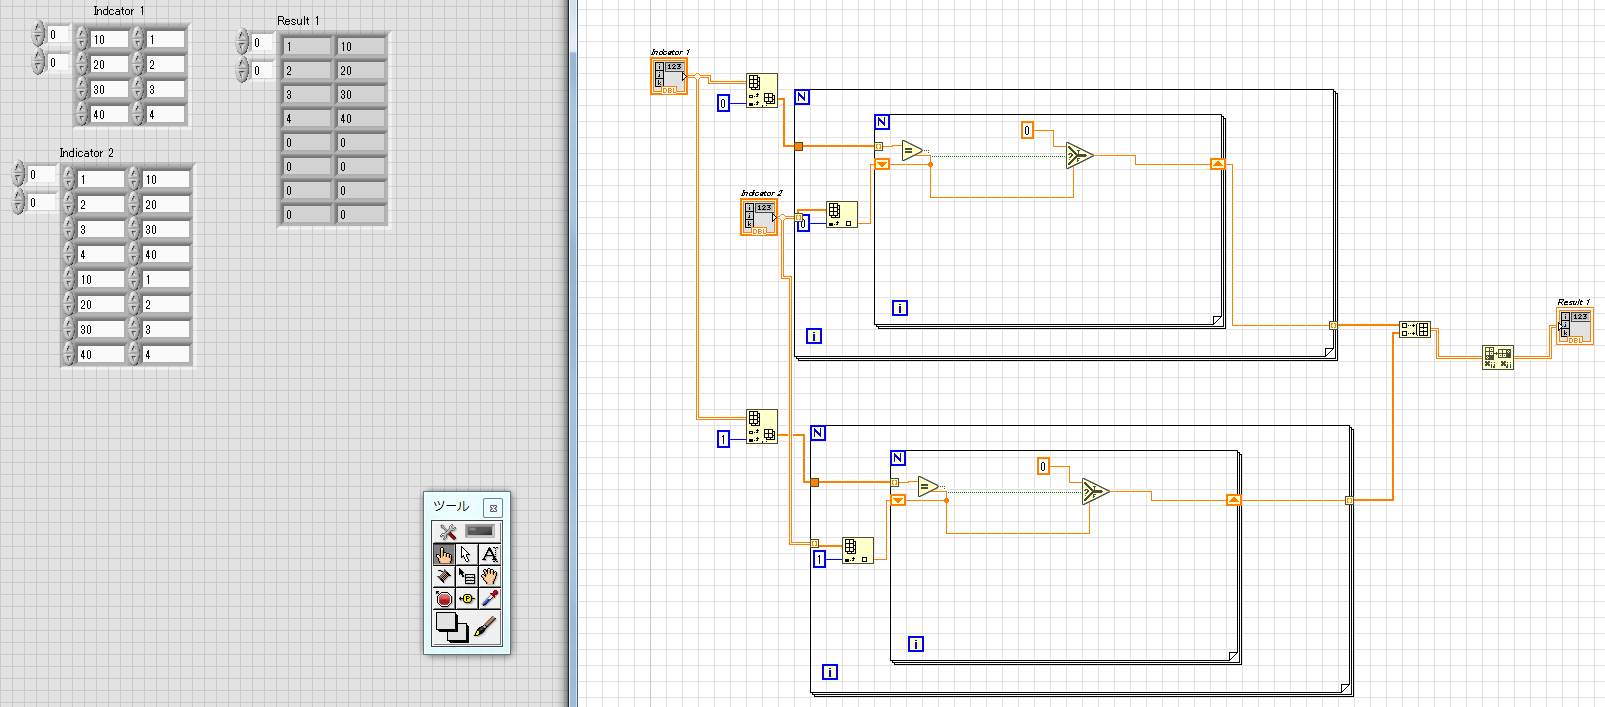
Task: Click the Result 1 terminal on block diagram
Action: (1575, 328)
